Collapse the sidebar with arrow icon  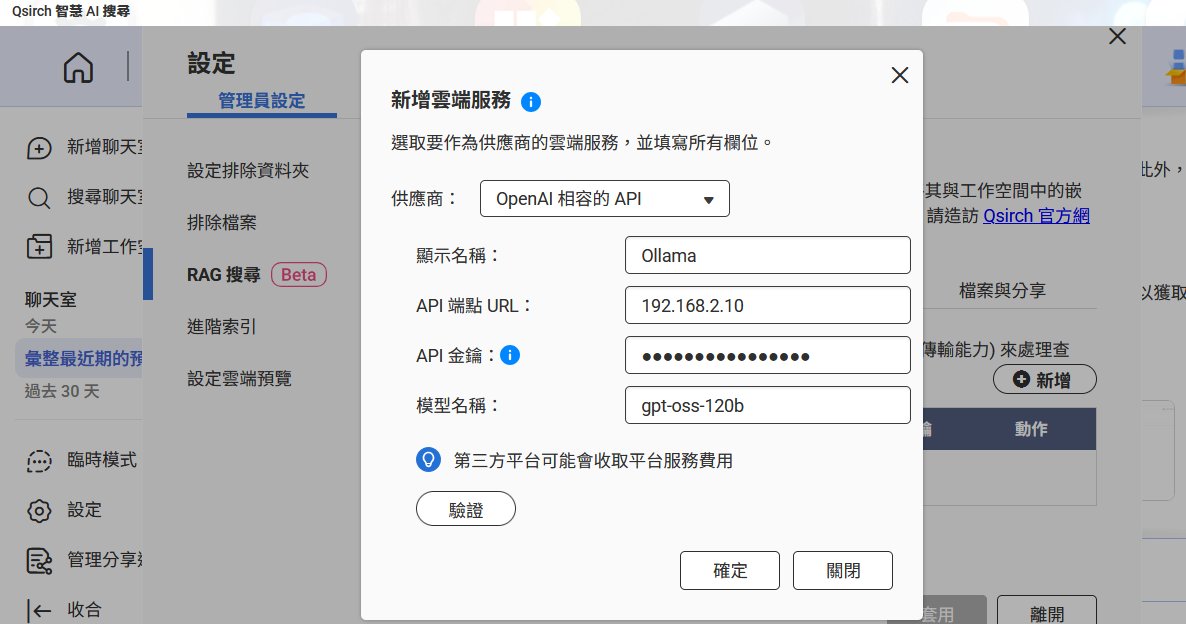click(39, 609)
